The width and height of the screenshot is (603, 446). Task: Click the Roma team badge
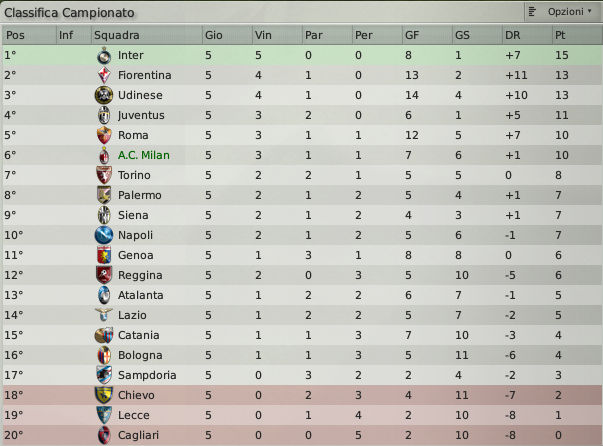(x=104, y=135)
